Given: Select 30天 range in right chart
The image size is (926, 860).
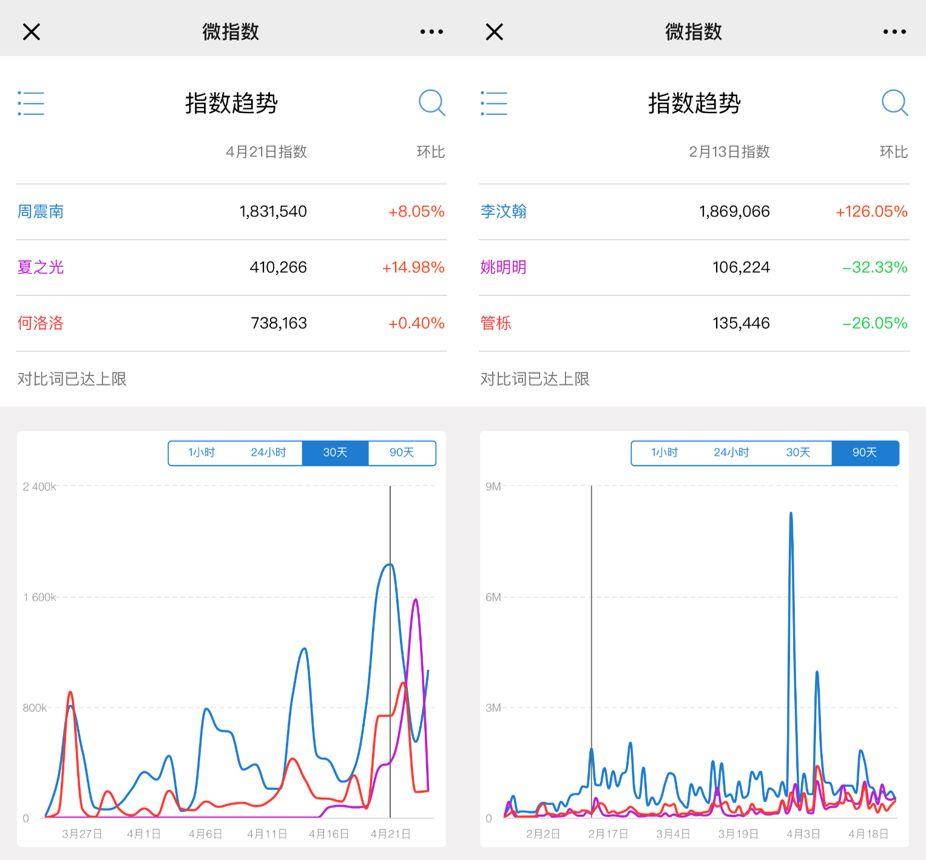Looking at the screenshot, I should click(x=798, y=452).
